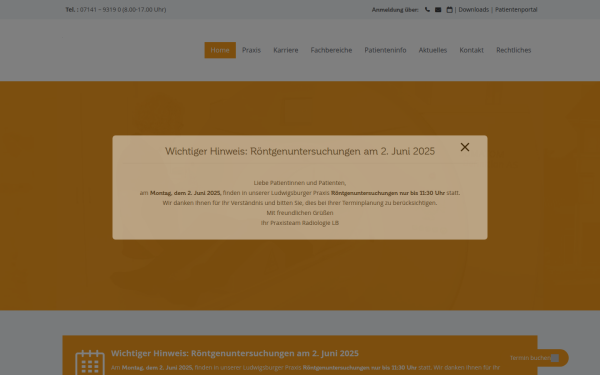Open the Patientenportal link
Screen dimensions: 600x375
[516, 10]
